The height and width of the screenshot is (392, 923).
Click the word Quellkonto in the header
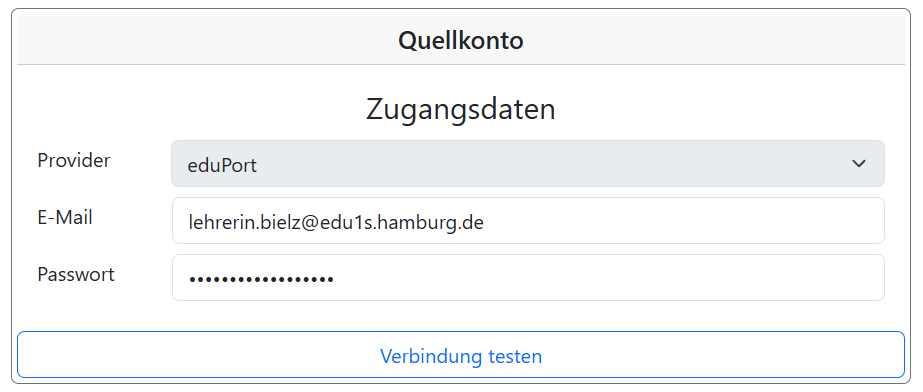click(x=461, y=41)
